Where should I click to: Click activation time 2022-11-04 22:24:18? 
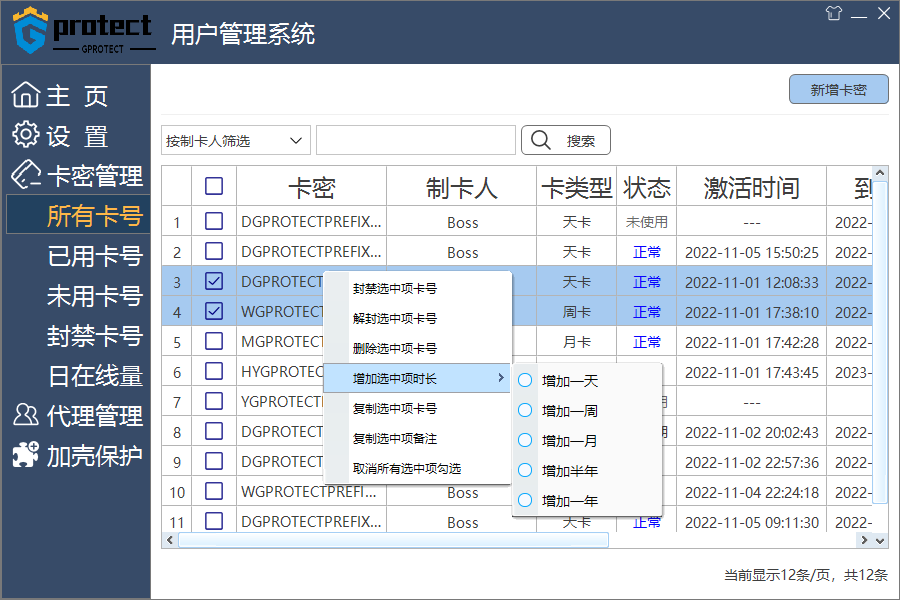click(x=751, y=492)
